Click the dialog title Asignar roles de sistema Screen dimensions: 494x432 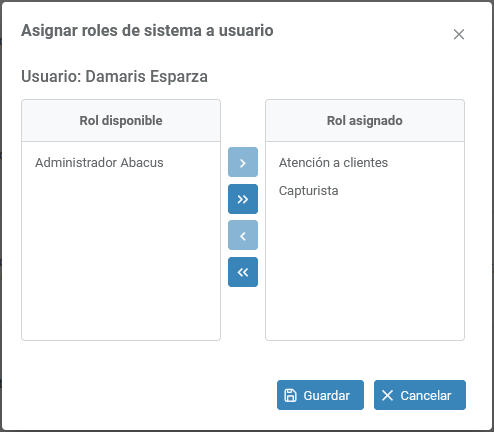tap(147, 31)
